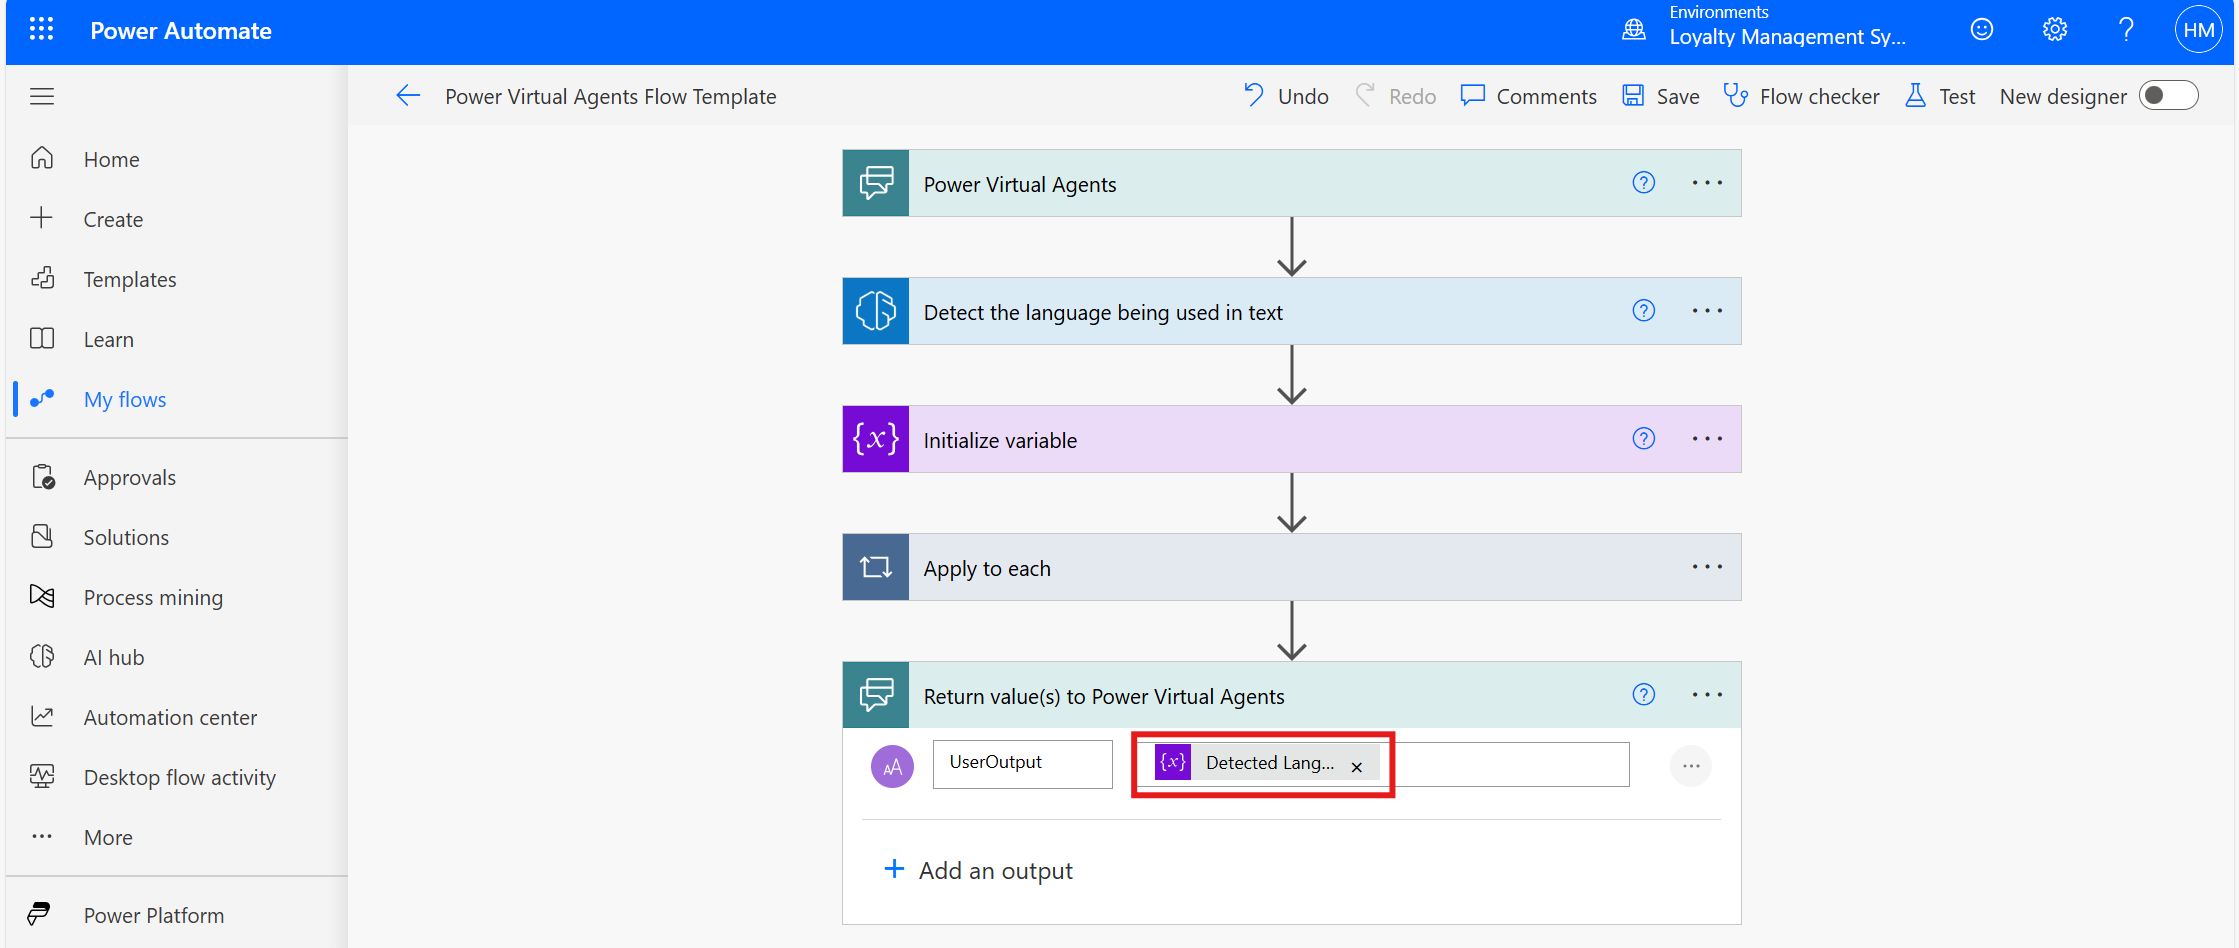
Task: Save the flow
Action: [x=1661, y=96]
